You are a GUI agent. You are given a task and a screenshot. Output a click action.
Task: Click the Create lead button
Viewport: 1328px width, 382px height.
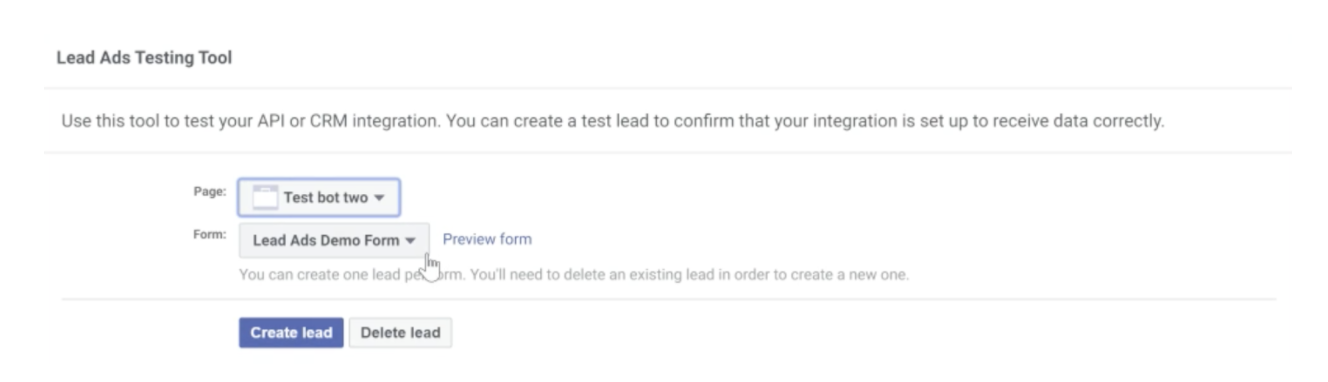[291, 333]
